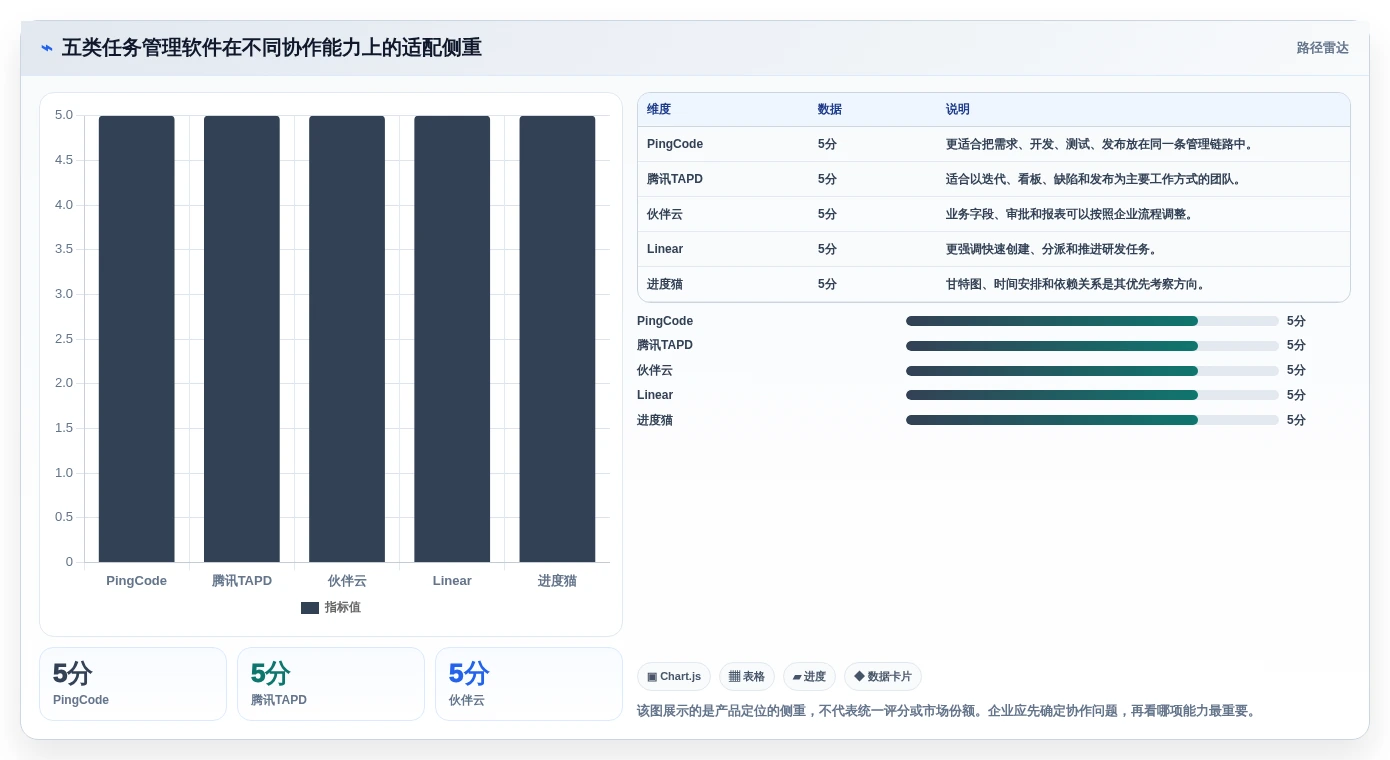Click the 腾讯TAPD progress bar
Image resolution: width=1390 pixels, height=760 pixels.
click(1092, 346)
